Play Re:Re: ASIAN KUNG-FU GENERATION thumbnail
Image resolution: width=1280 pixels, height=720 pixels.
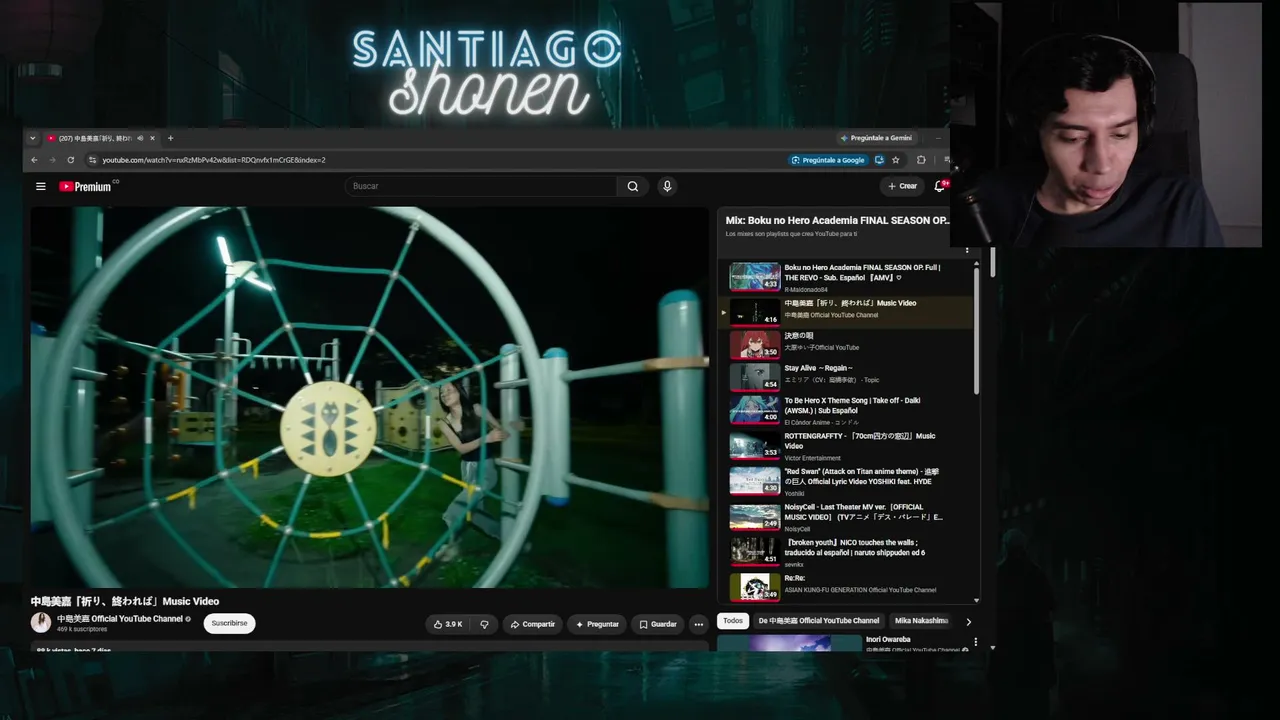(755, 587)
